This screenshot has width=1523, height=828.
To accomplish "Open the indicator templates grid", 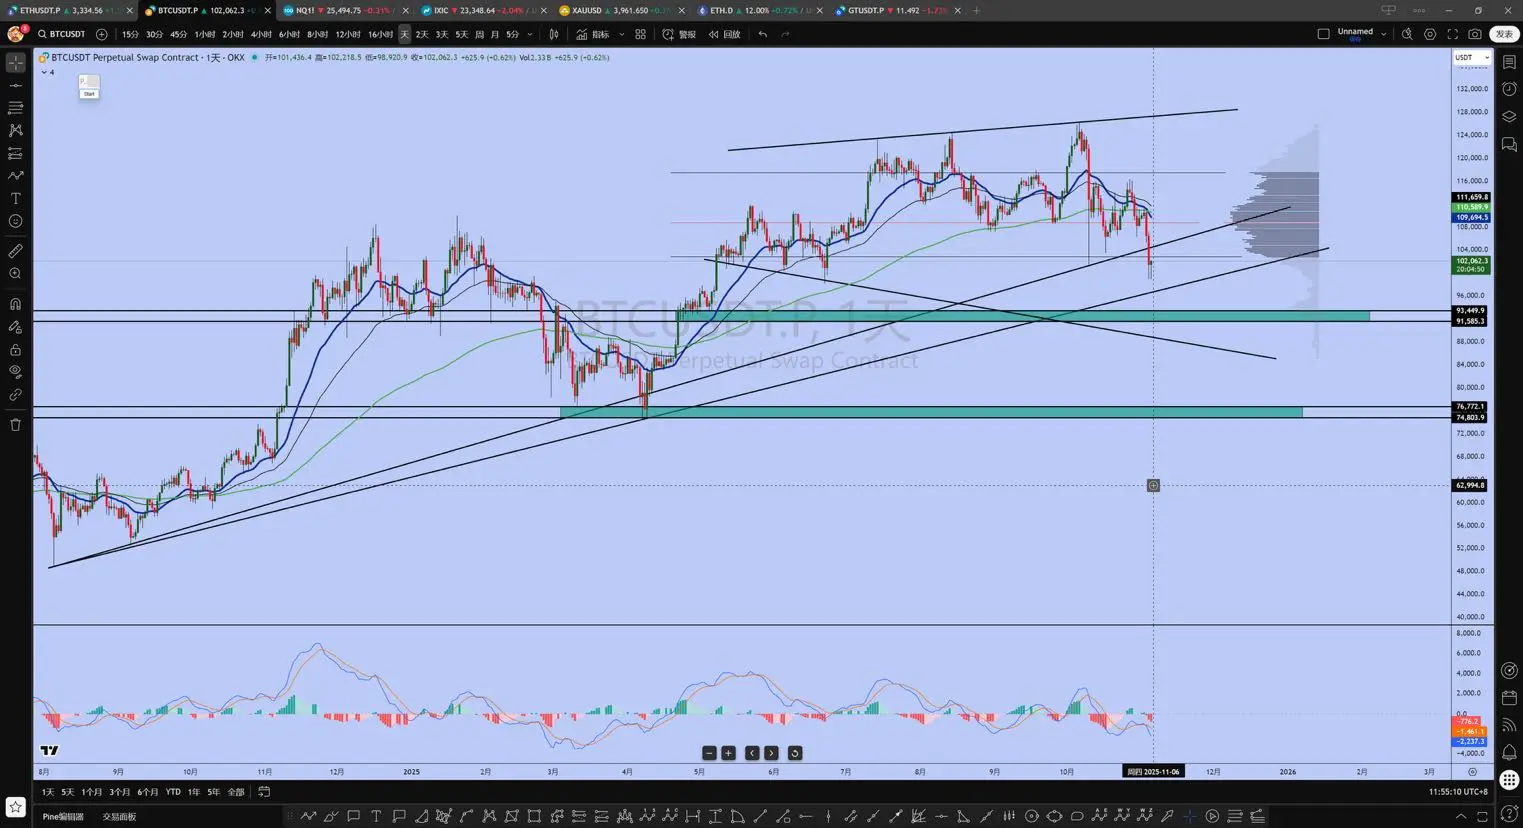I will (x=640, y=34).
